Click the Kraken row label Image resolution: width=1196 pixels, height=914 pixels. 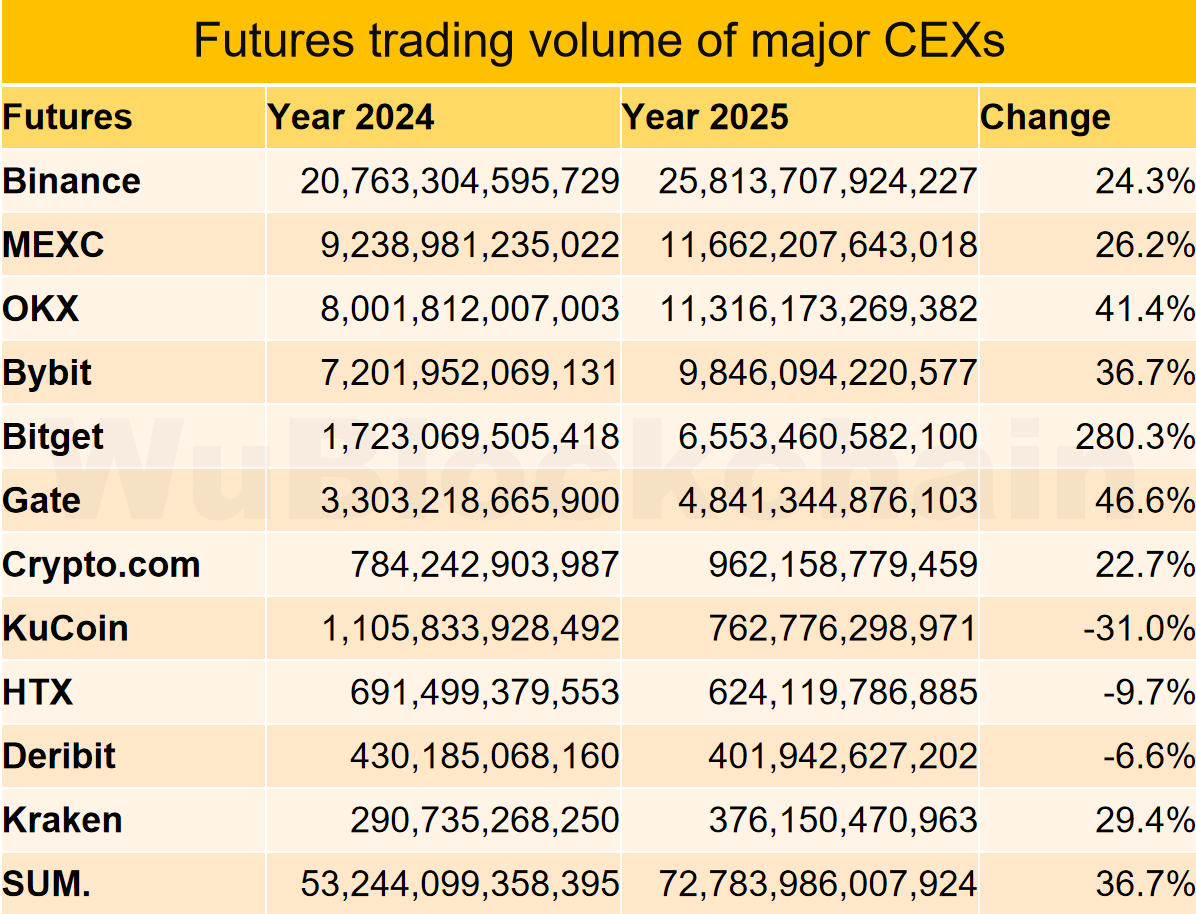point(63,820)
